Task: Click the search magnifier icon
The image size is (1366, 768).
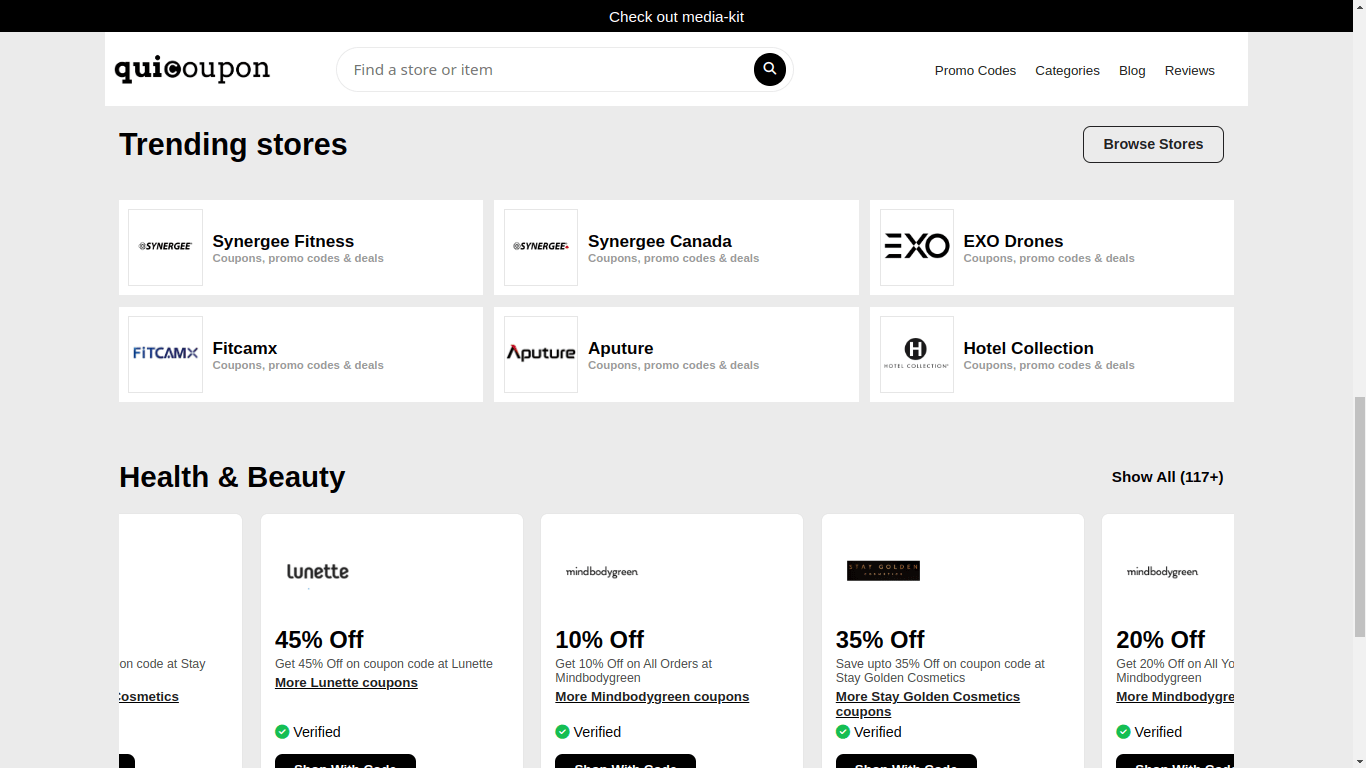Action: tap(769, 69)
